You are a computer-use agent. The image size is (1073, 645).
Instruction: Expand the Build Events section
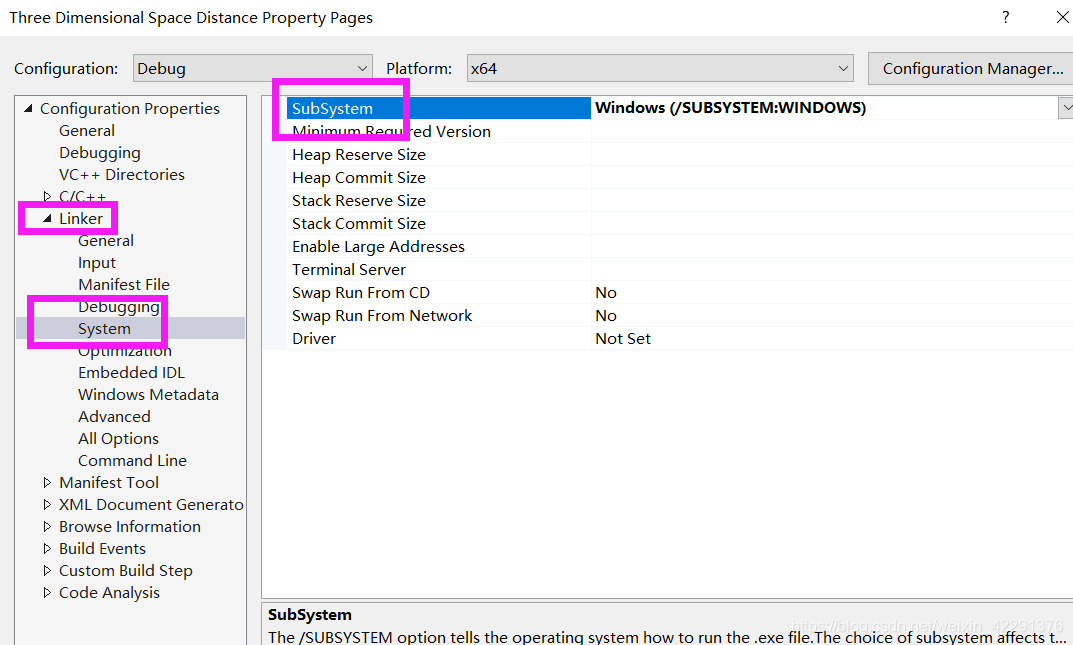pyautogui.click(x=47, y=548)
